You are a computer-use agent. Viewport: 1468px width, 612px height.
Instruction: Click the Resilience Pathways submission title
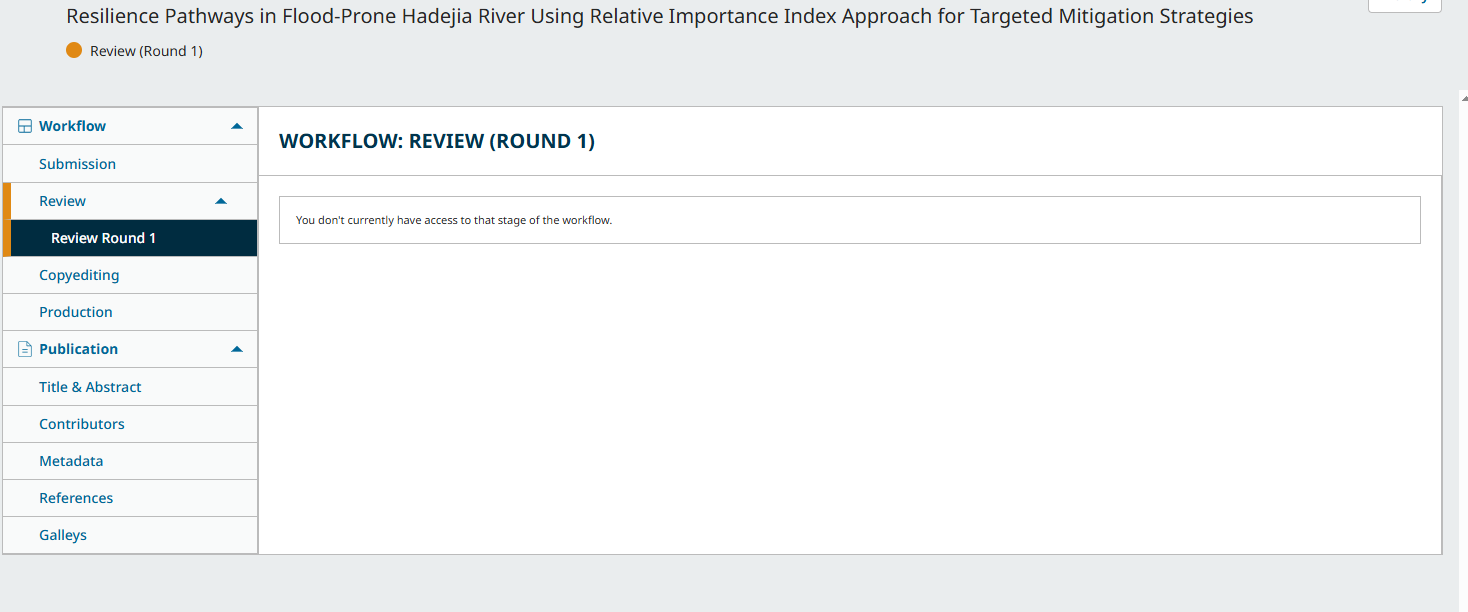[x=659, y=16]
